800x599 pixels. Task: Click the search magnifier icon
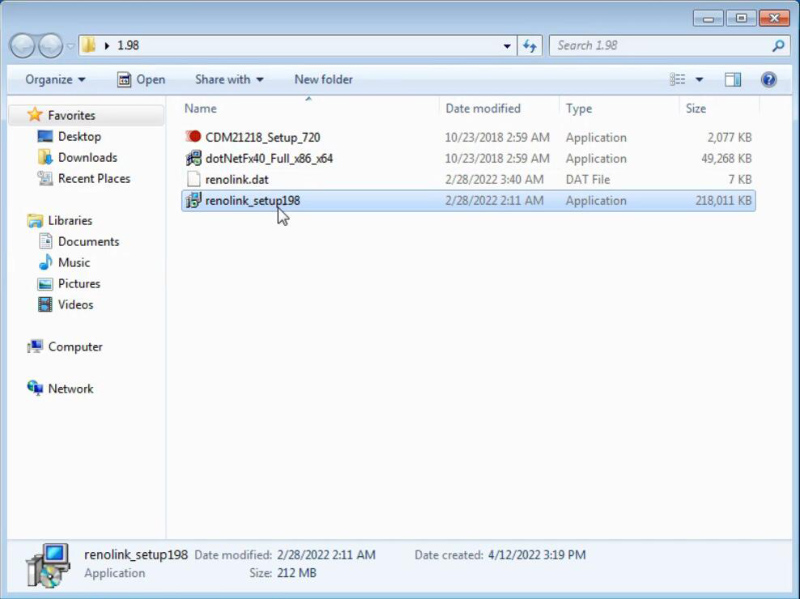(x=778, y=46)
